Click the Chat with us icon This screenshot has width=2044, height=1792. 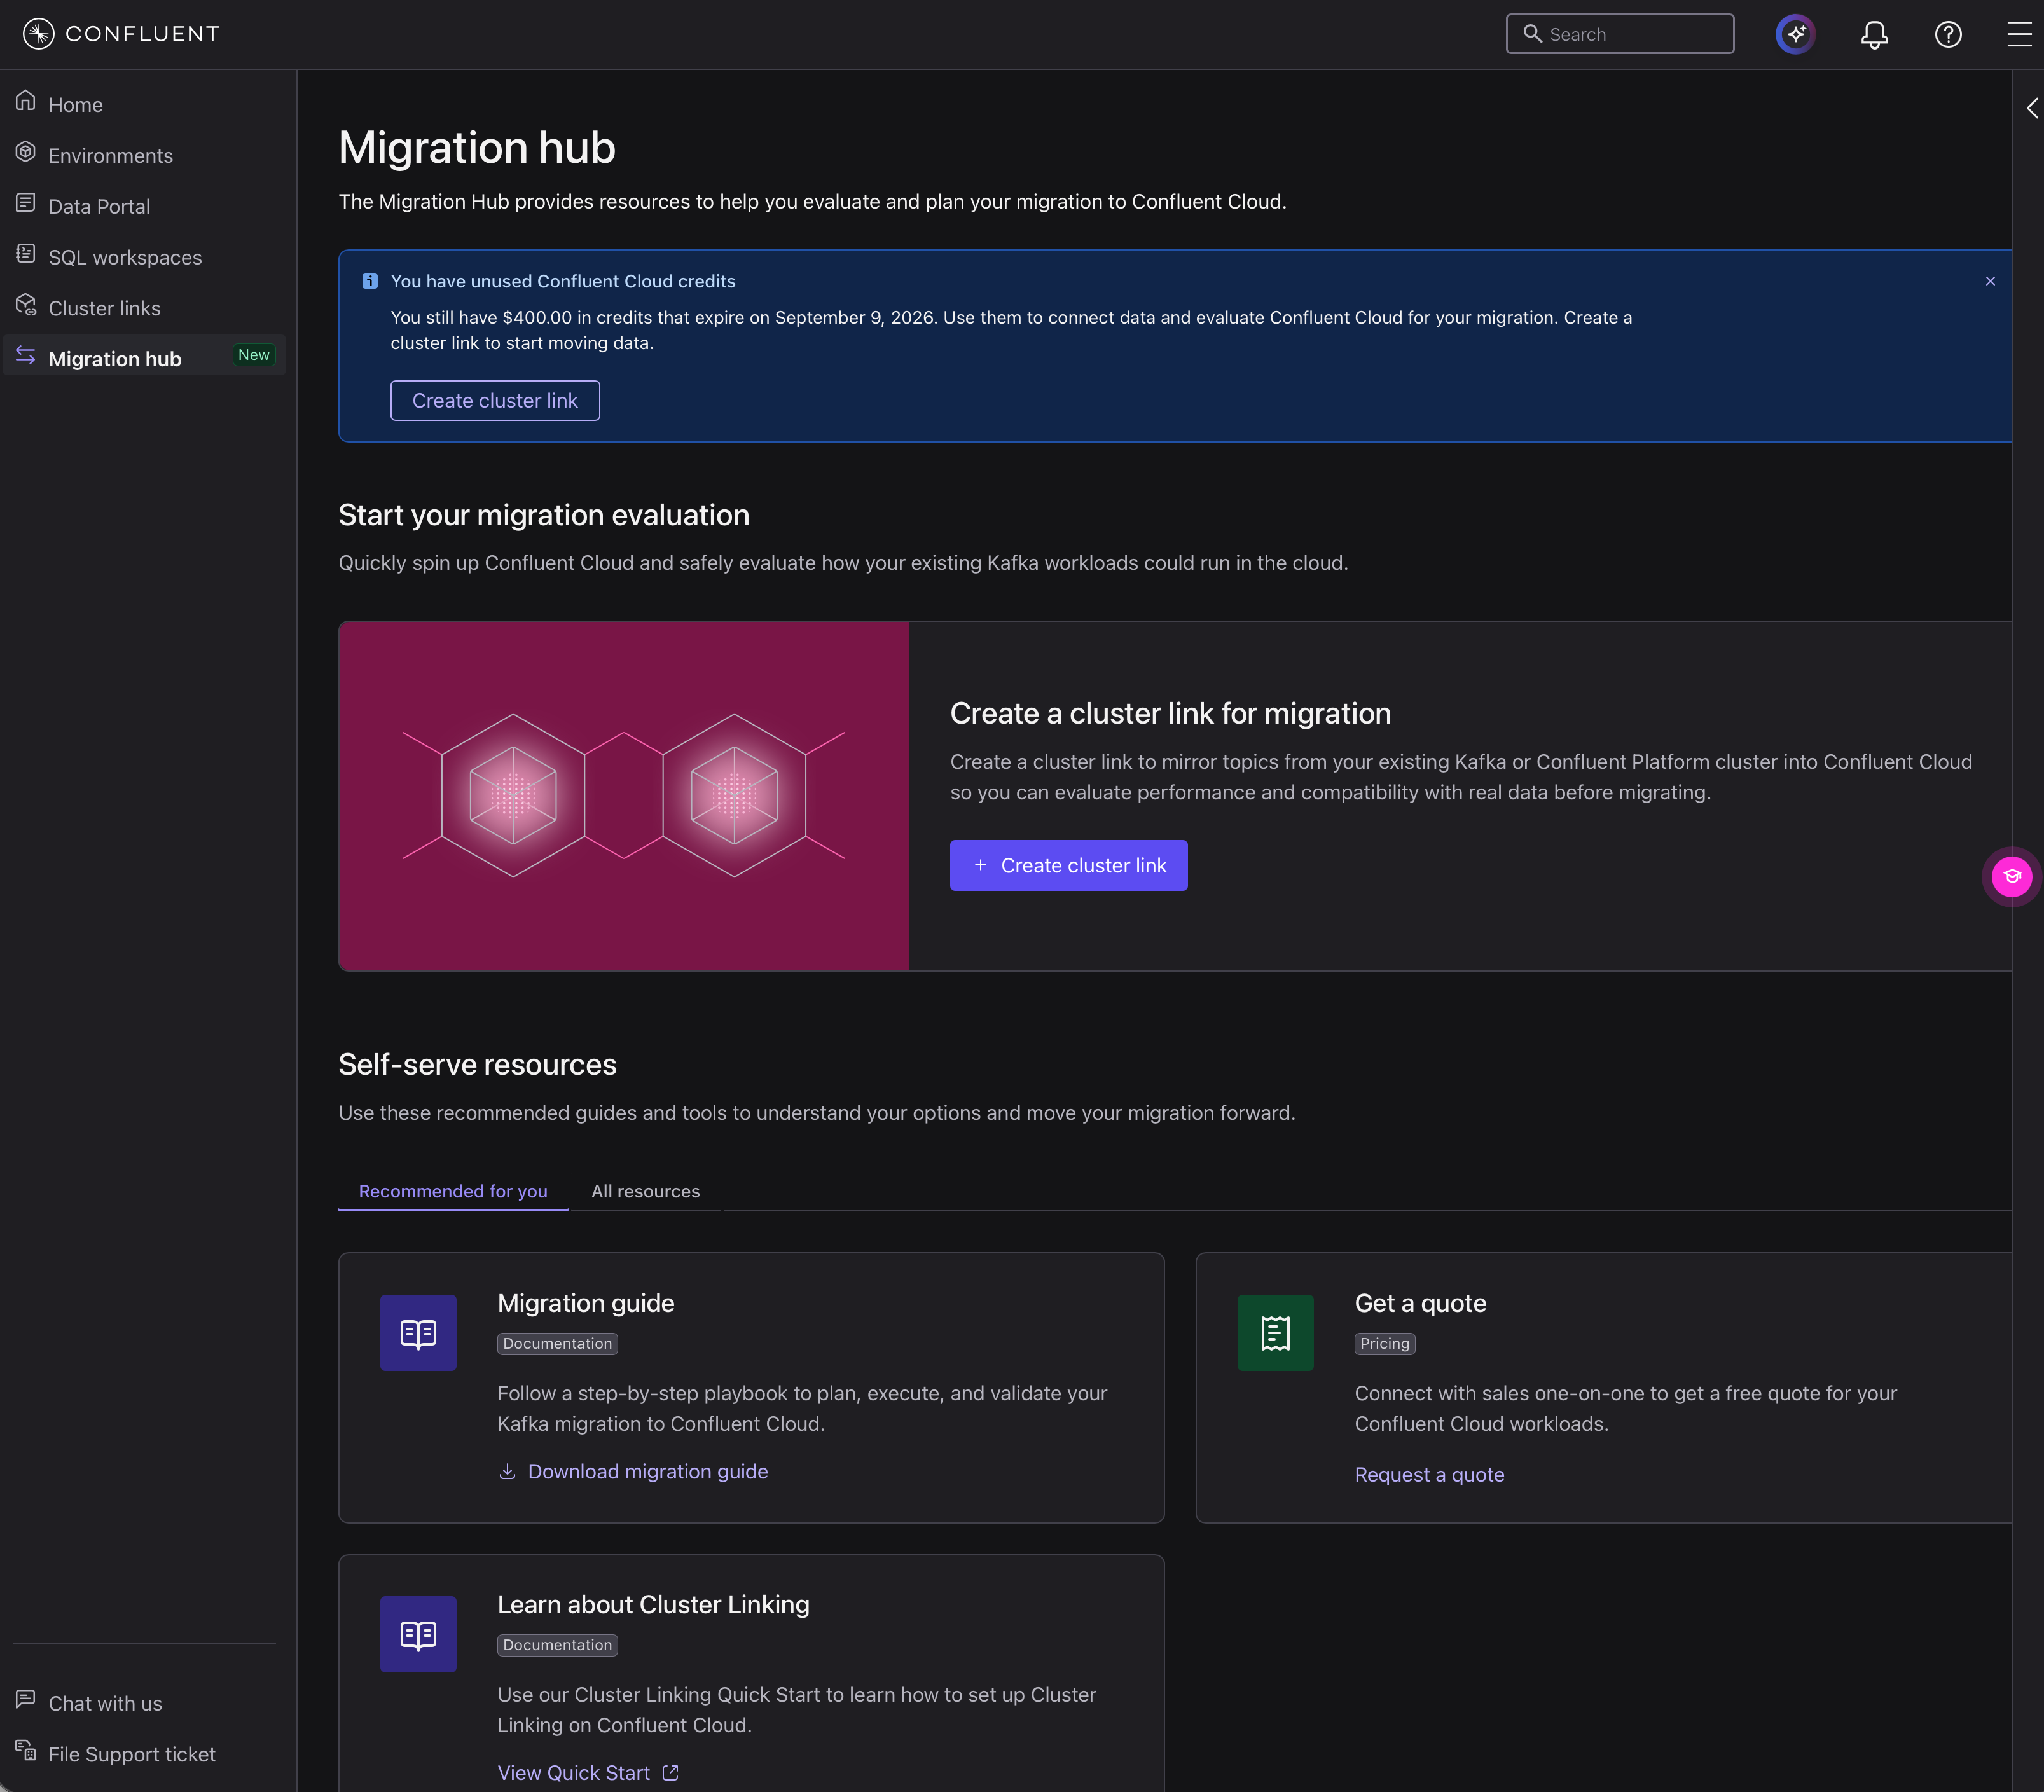coord(26,1700)
